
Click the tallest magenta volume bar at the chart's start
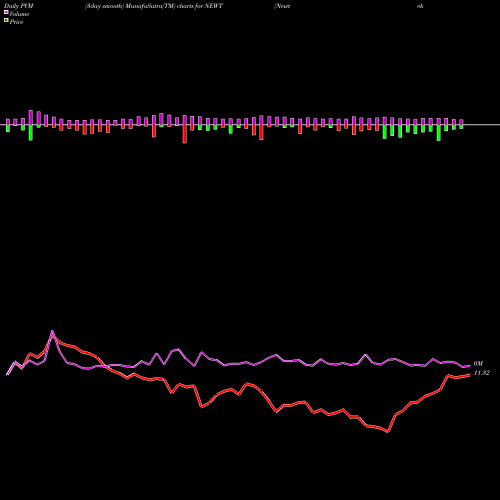(x=31, y=117)
